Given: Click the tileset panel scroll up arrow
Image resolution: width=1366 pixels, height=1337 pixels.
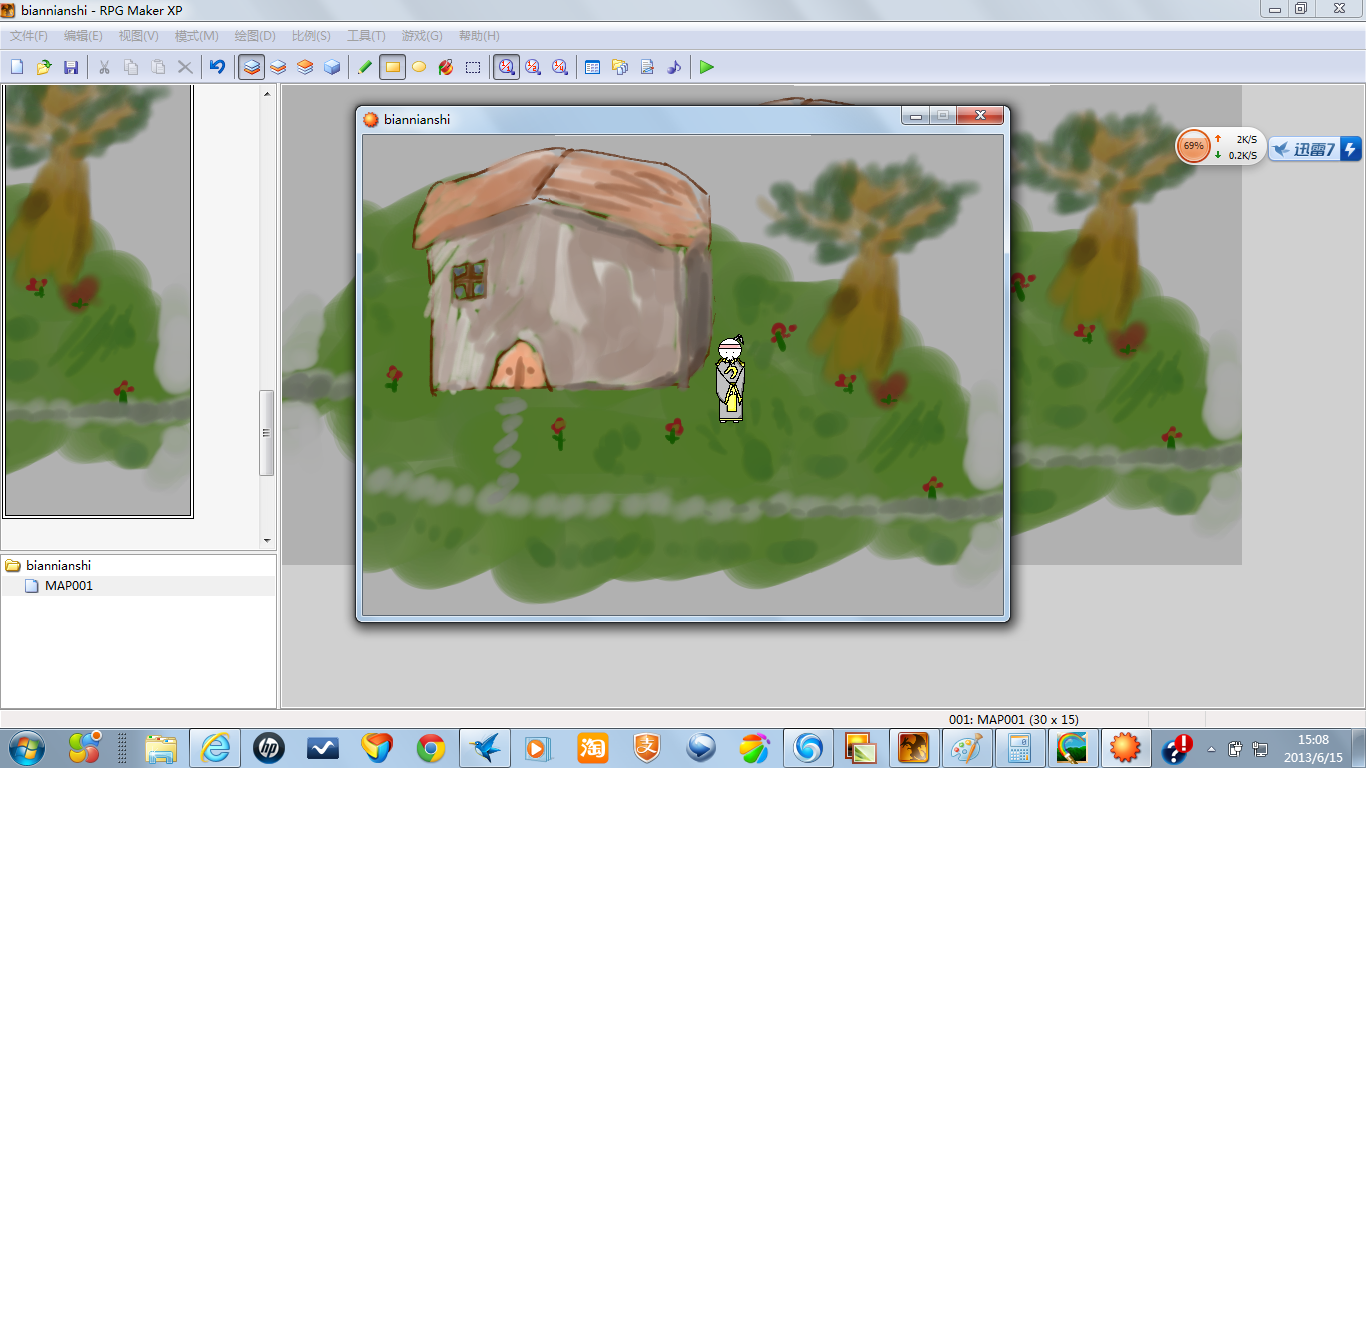Looking at the screenshot, I should click(x=267, y=93).
